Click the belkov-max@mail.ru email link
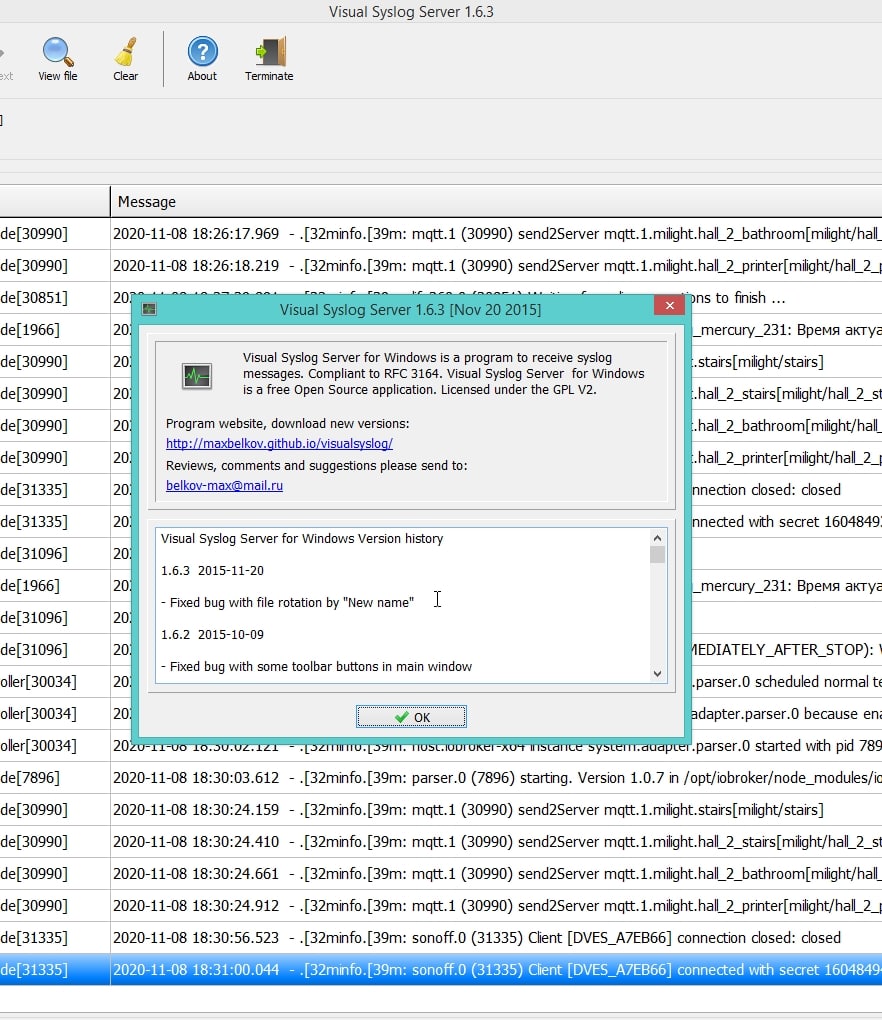Viewport: 882px width, 1020px height. [224, 485]
